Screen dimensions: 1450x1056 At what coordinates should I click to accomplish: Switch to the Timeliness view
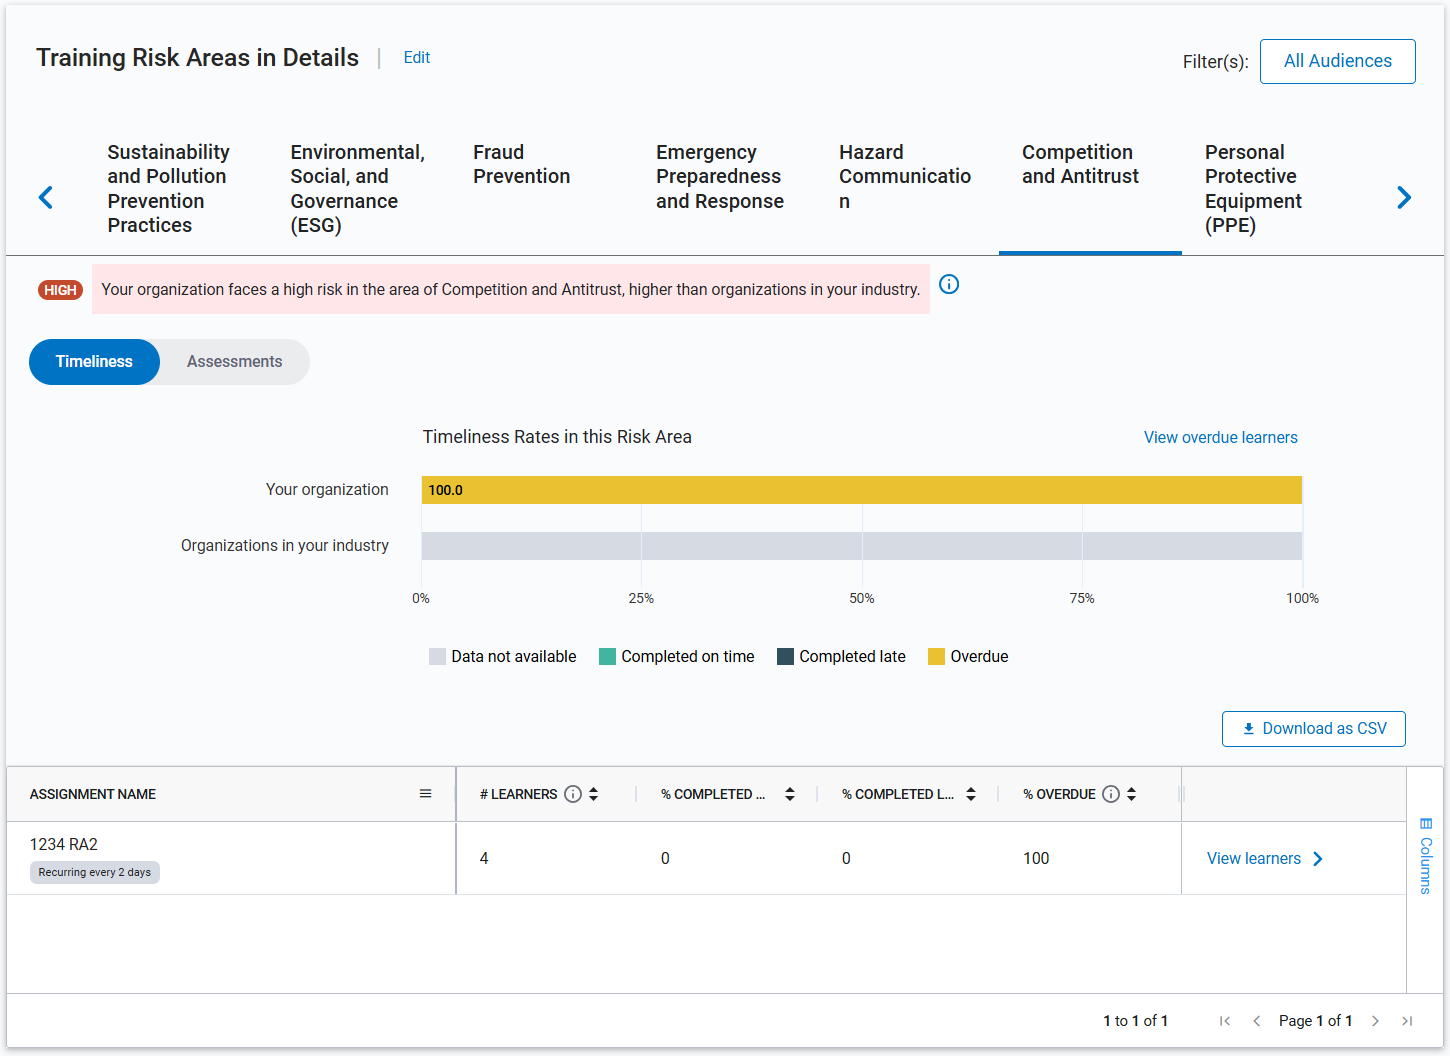tap(94, 362)
